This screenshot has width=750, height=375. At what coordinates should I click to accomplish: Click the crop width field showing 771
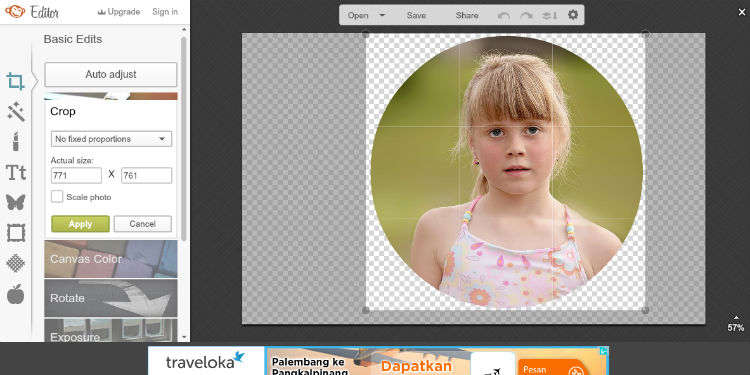pos(76,176)
